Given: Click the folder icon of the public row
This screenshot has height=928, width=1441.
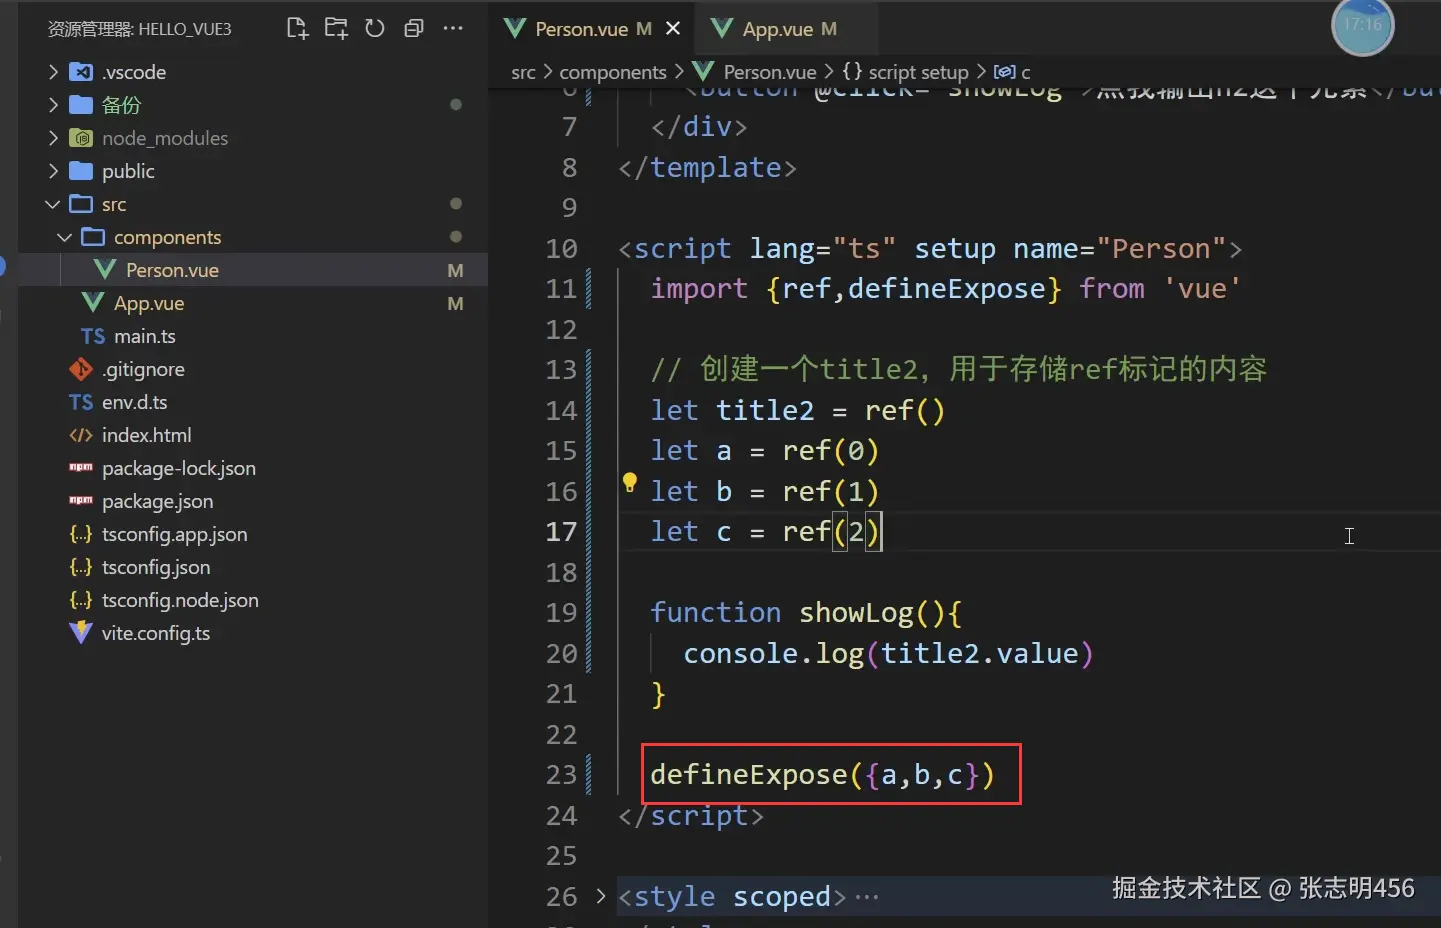Looking at the screenshot, I should 81,171.
